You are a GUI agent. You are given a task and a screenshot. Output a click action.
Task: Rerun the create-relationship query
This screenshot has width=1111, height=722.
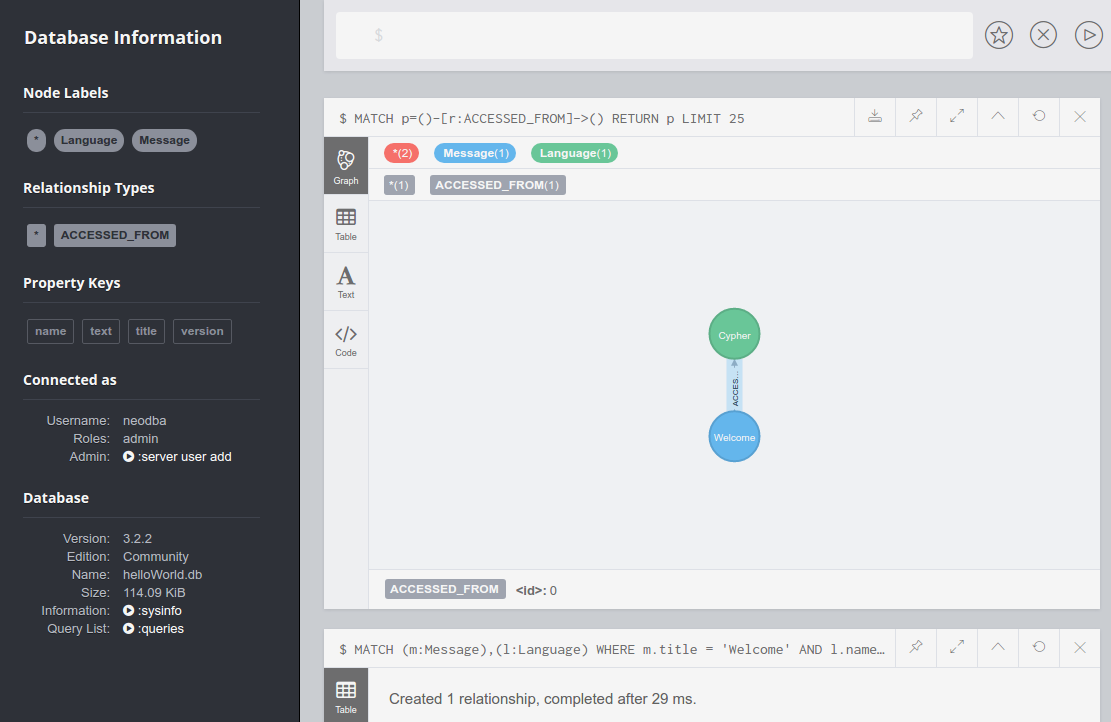pos(1039,647)
